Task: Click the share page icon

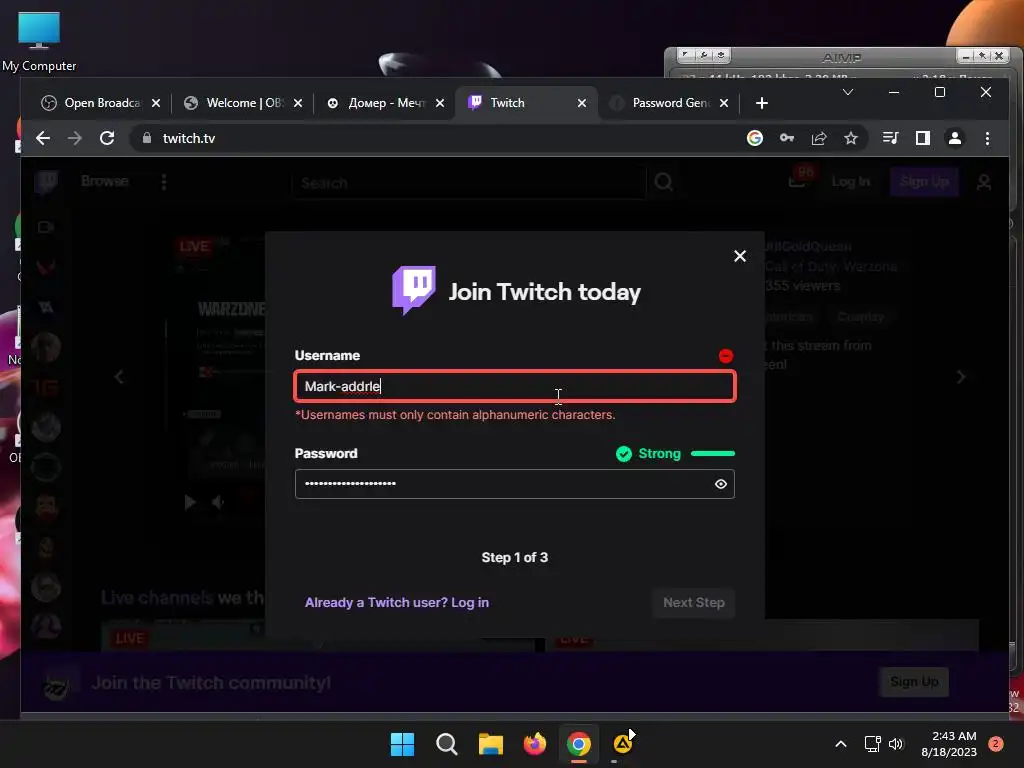Action: pos(819,138)
